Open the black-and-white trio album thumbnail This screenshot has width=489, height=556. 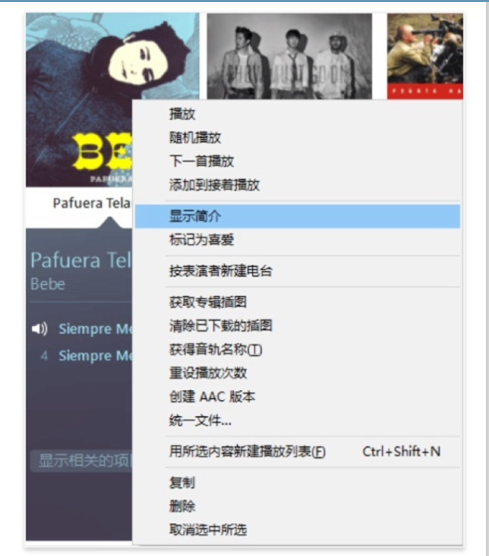point(289,56)
